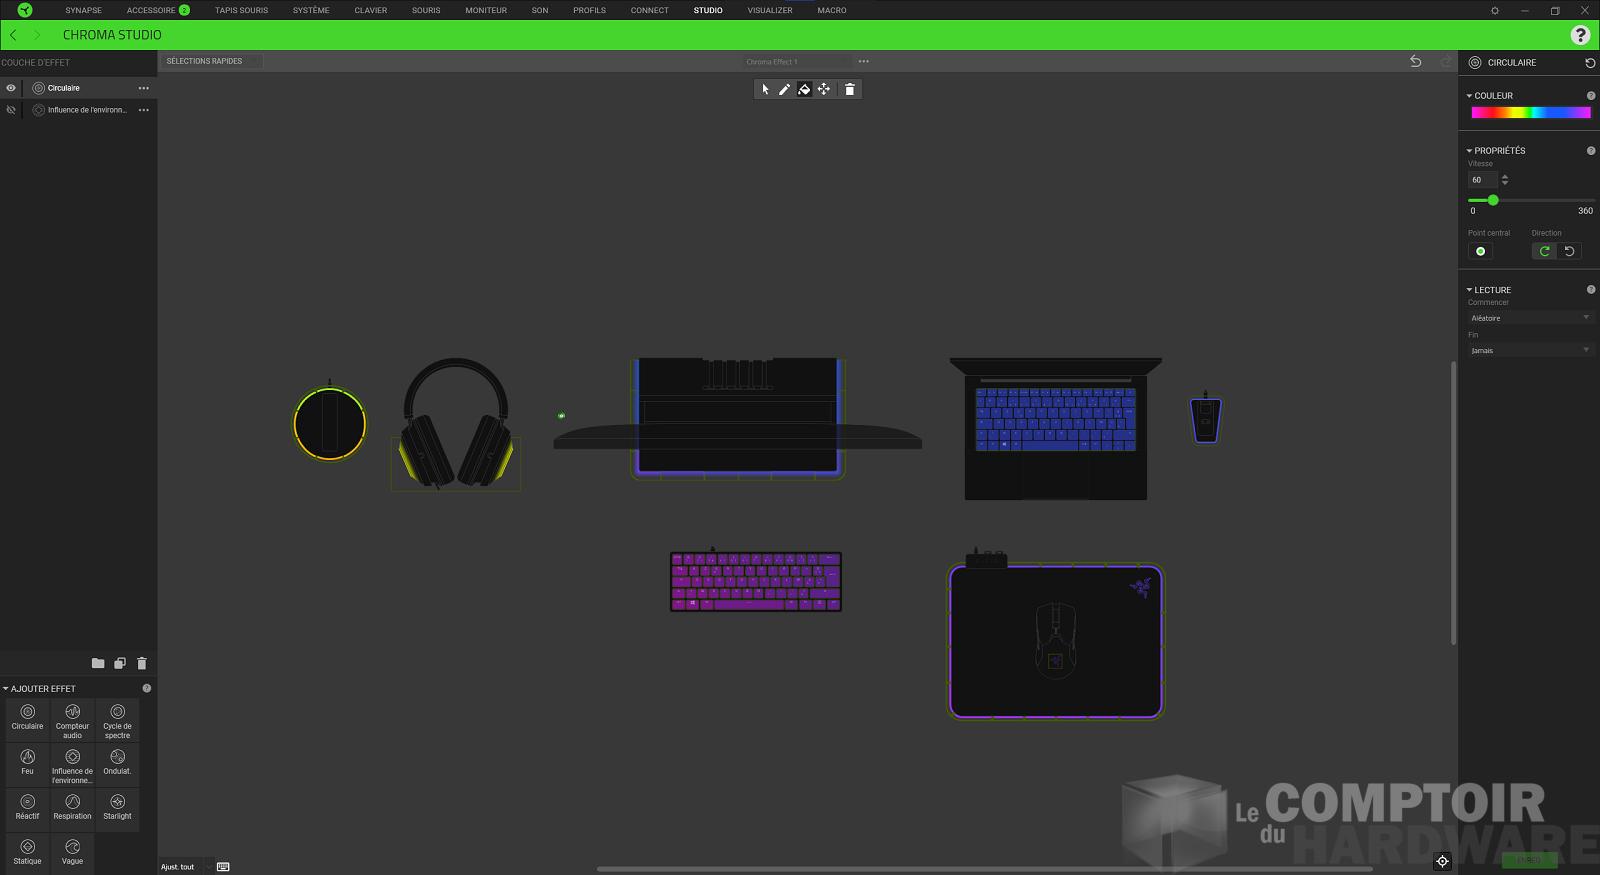Click the Vitesse value field
Image resolution: width=1600 pixels, height=875 pixels.
1482,180
